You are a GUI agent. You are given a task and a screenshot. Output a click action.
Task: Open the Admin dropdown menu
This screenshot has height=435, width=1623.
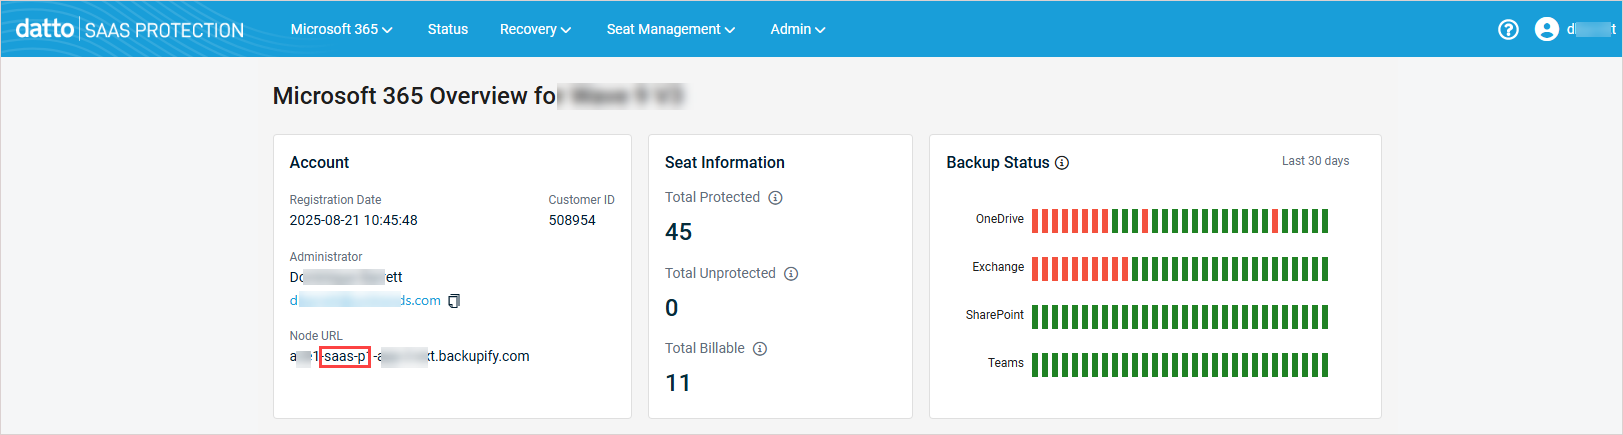(797, 29)
